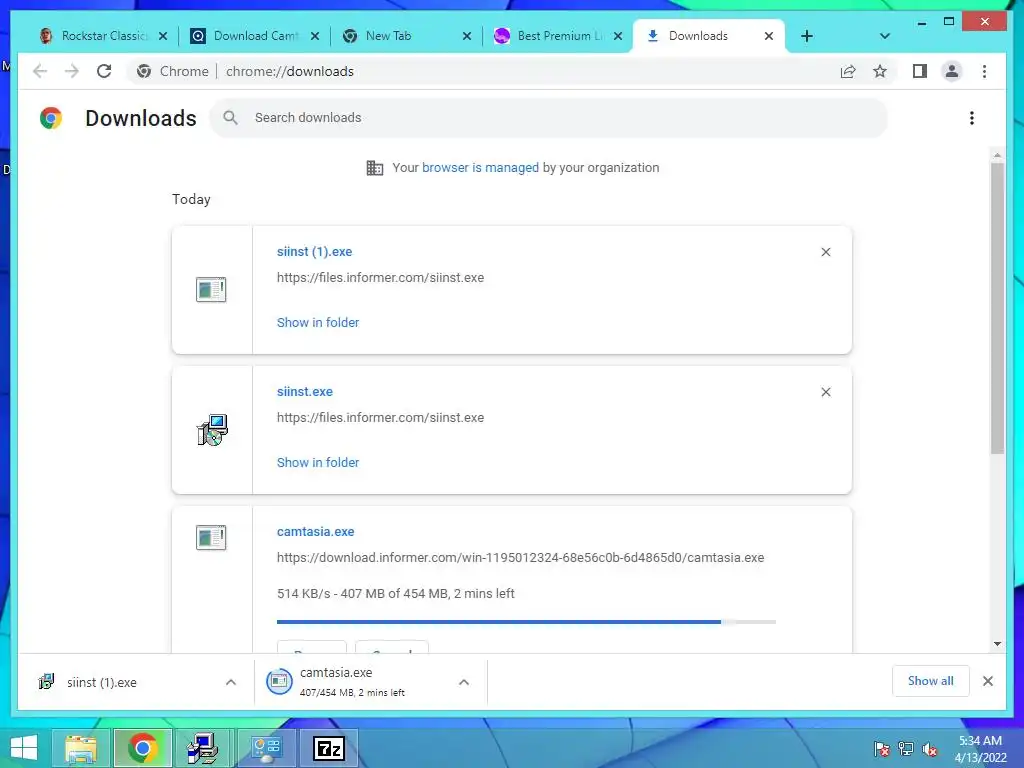This screenshot has height=768, width=1024.
Task: Click the magnifier icon in search downloads
Action: (230, 118)
